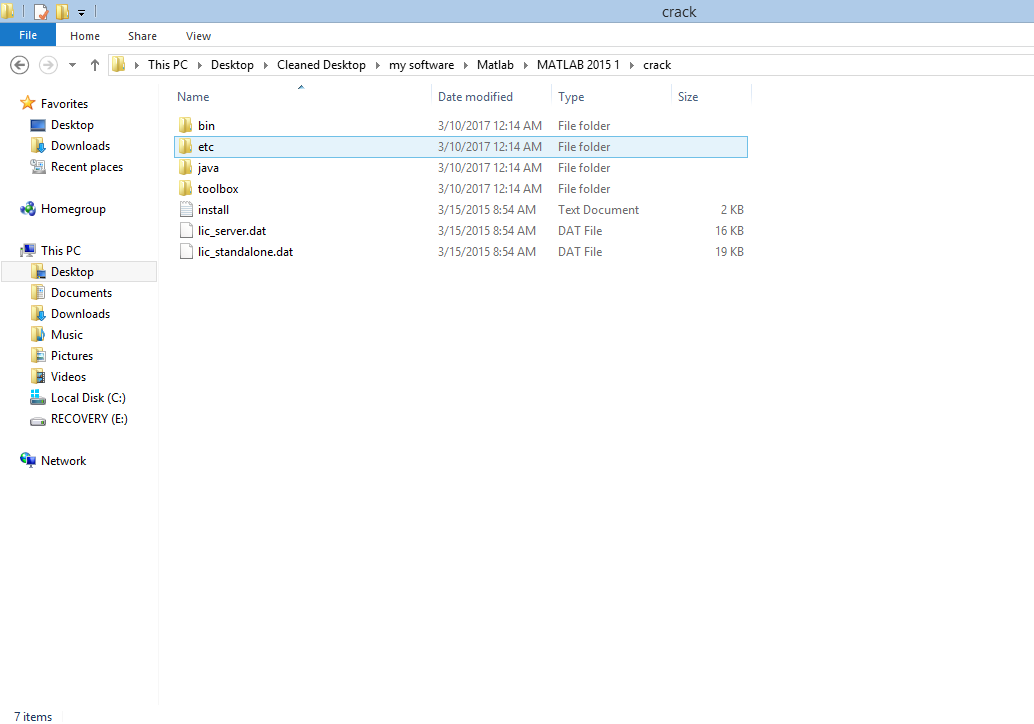Select the toolbox folder icon
The image size is (1034, 724).
[186, 189]
